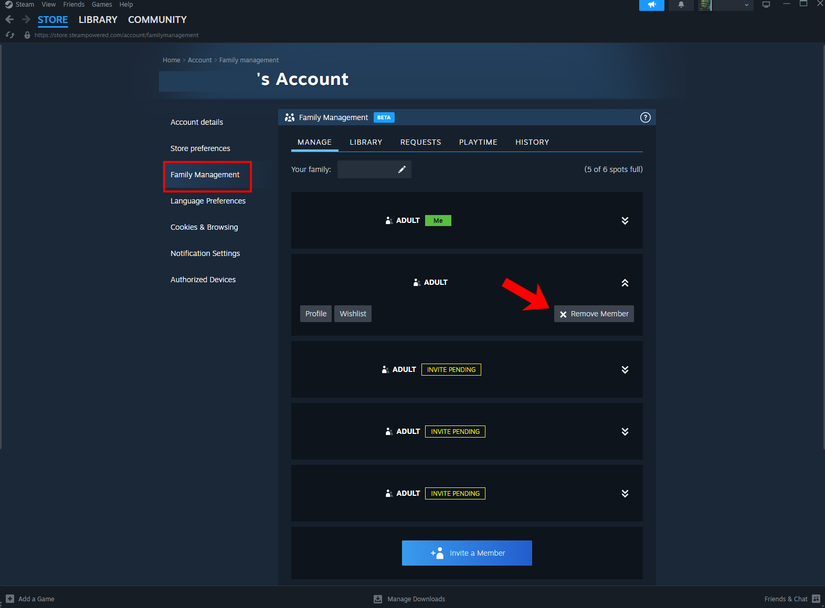Click Invite a Member button

(x=467, y=553)
